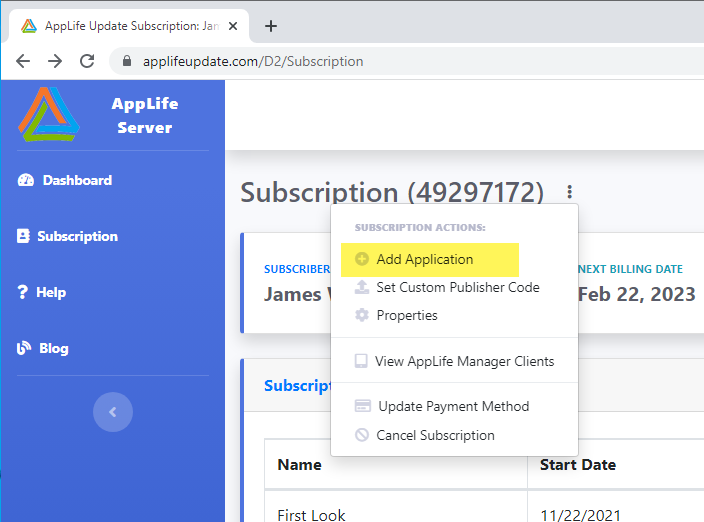
Task: Click the upload icon beside Set Custom Publisher Code
Action: 362,287
